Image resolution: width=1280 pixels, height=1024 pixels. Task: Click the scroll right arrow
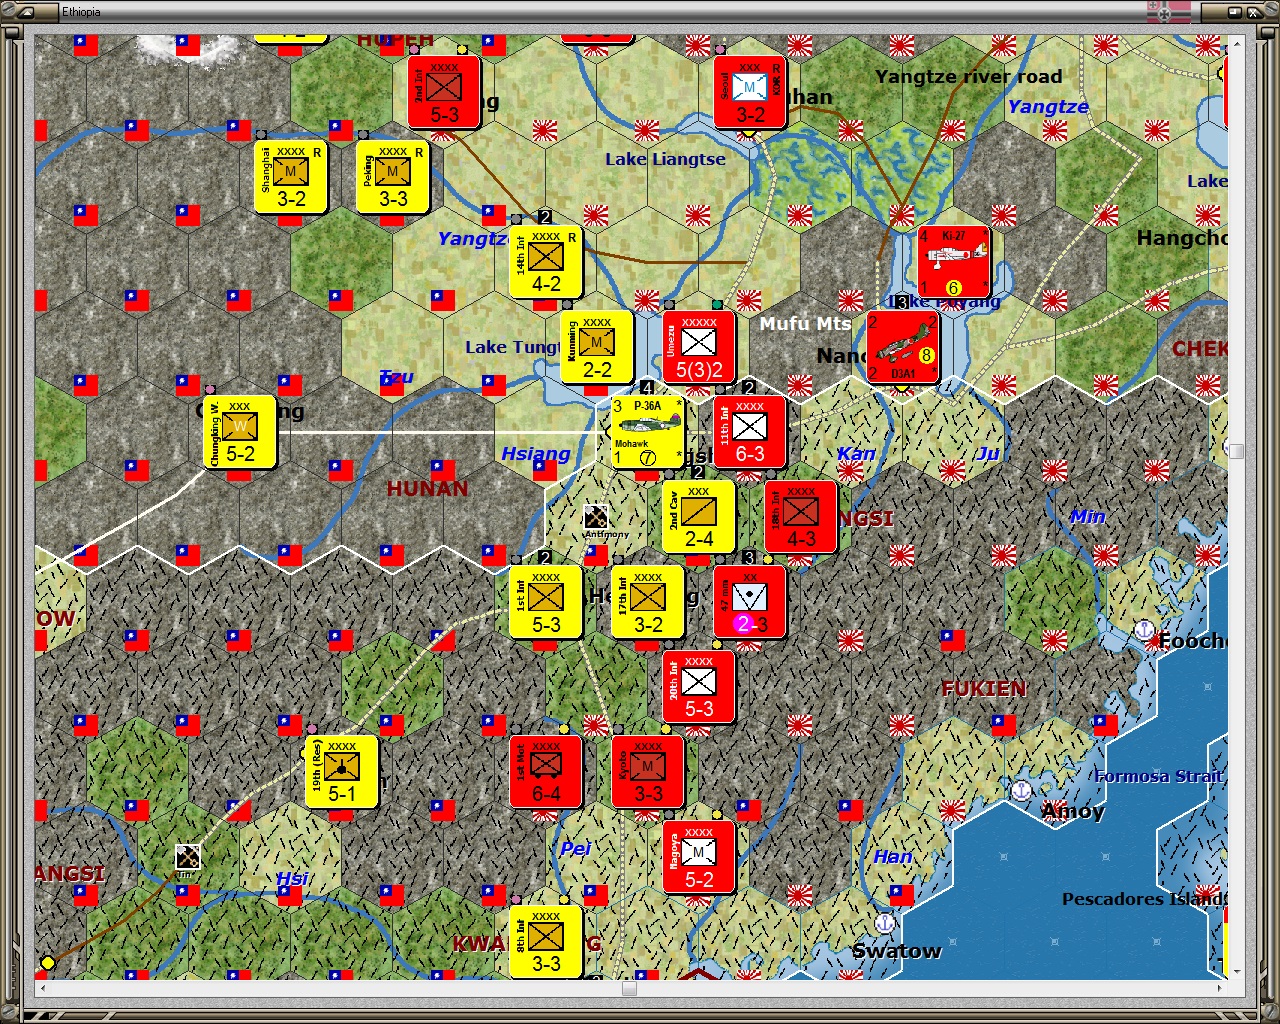[x=1221, y=989]
